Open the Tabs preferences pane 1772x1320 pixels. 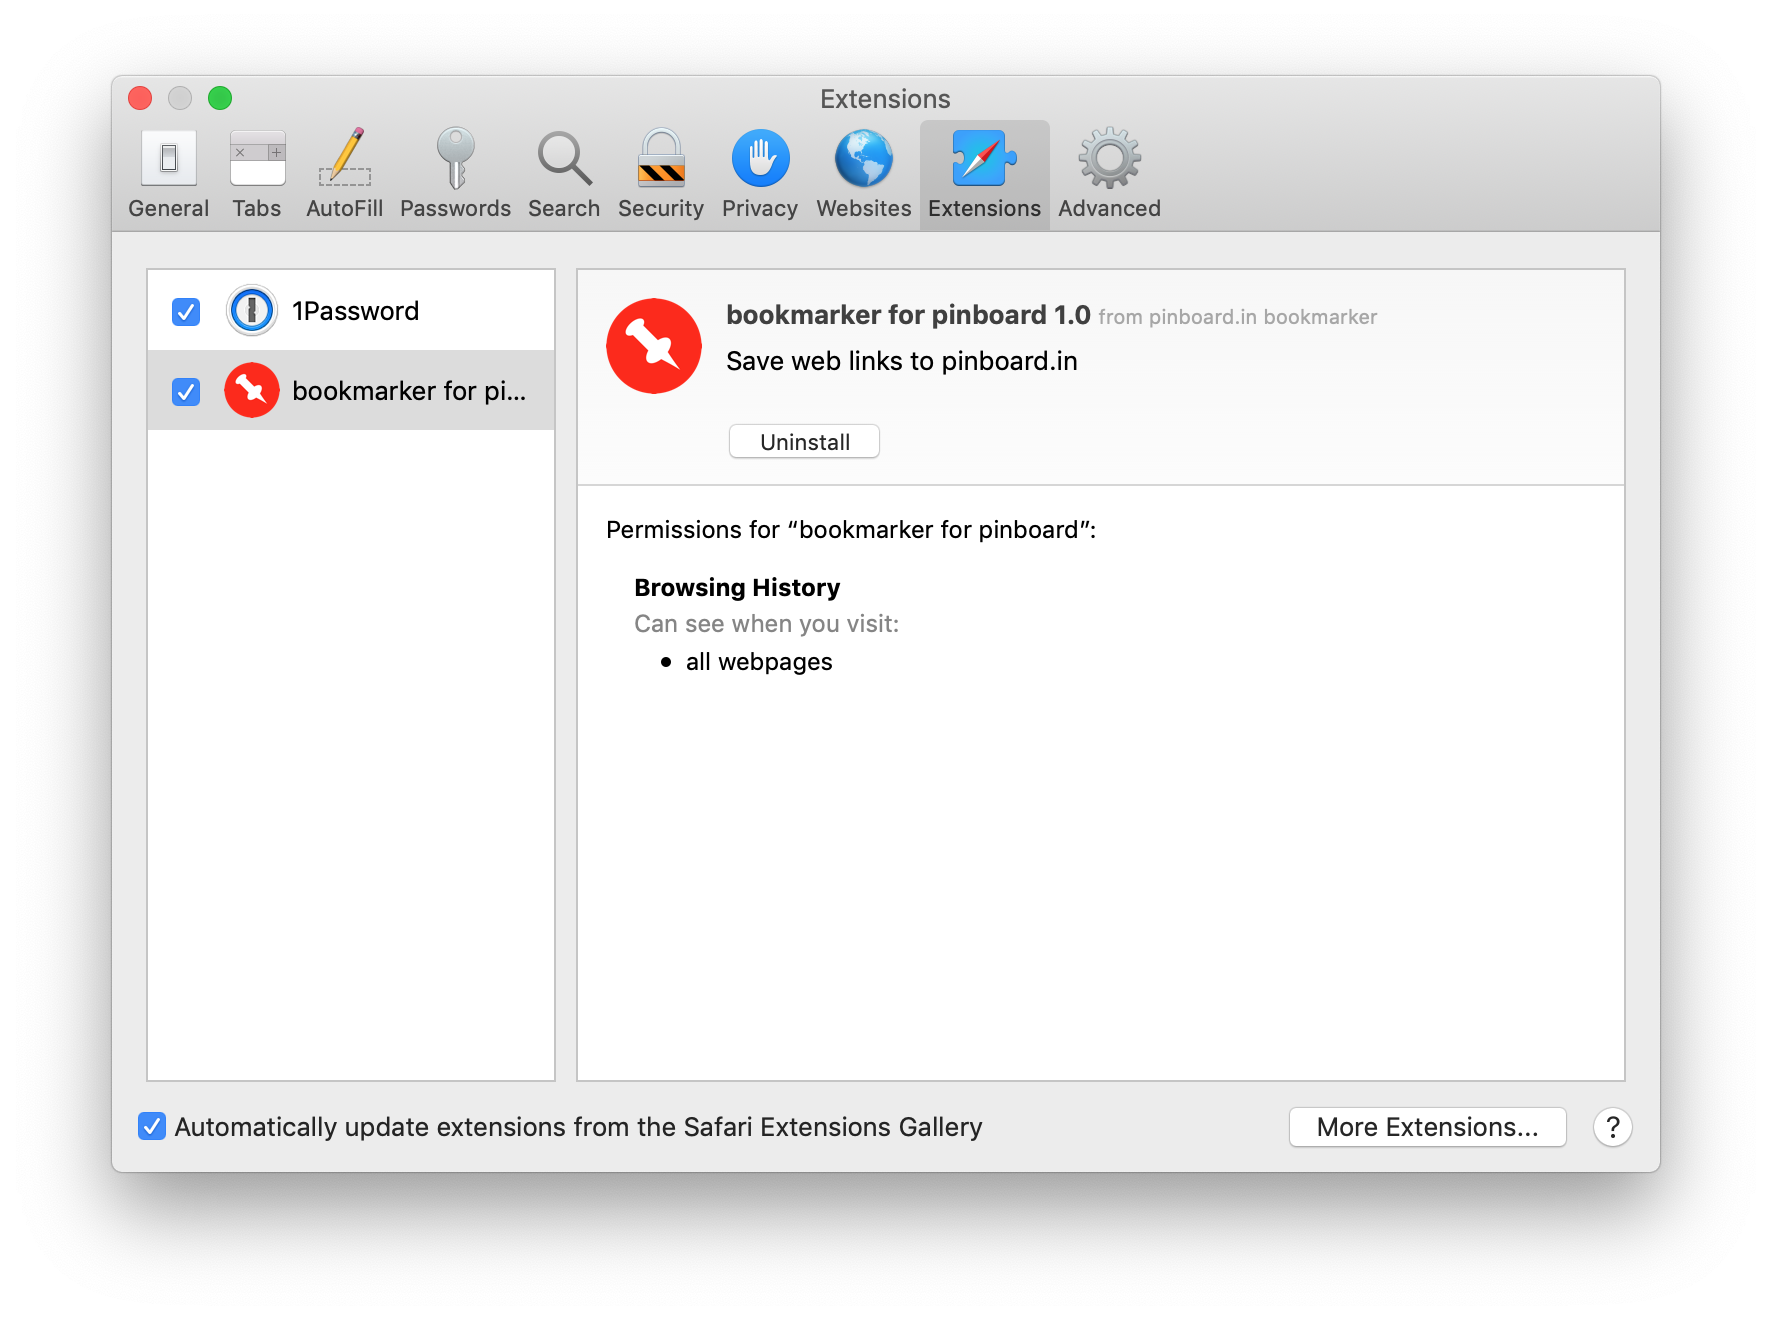coord(257,174)
